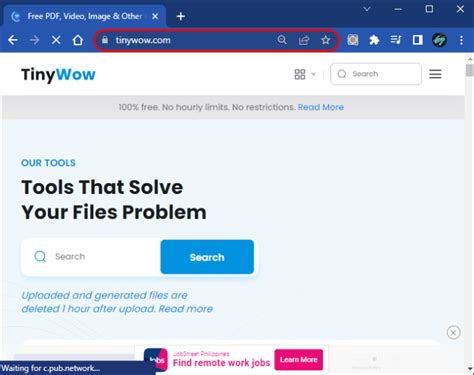Share this page using the share icon
Image resolution: width=474 pixels, height=375 pixels.
[304, 40]
